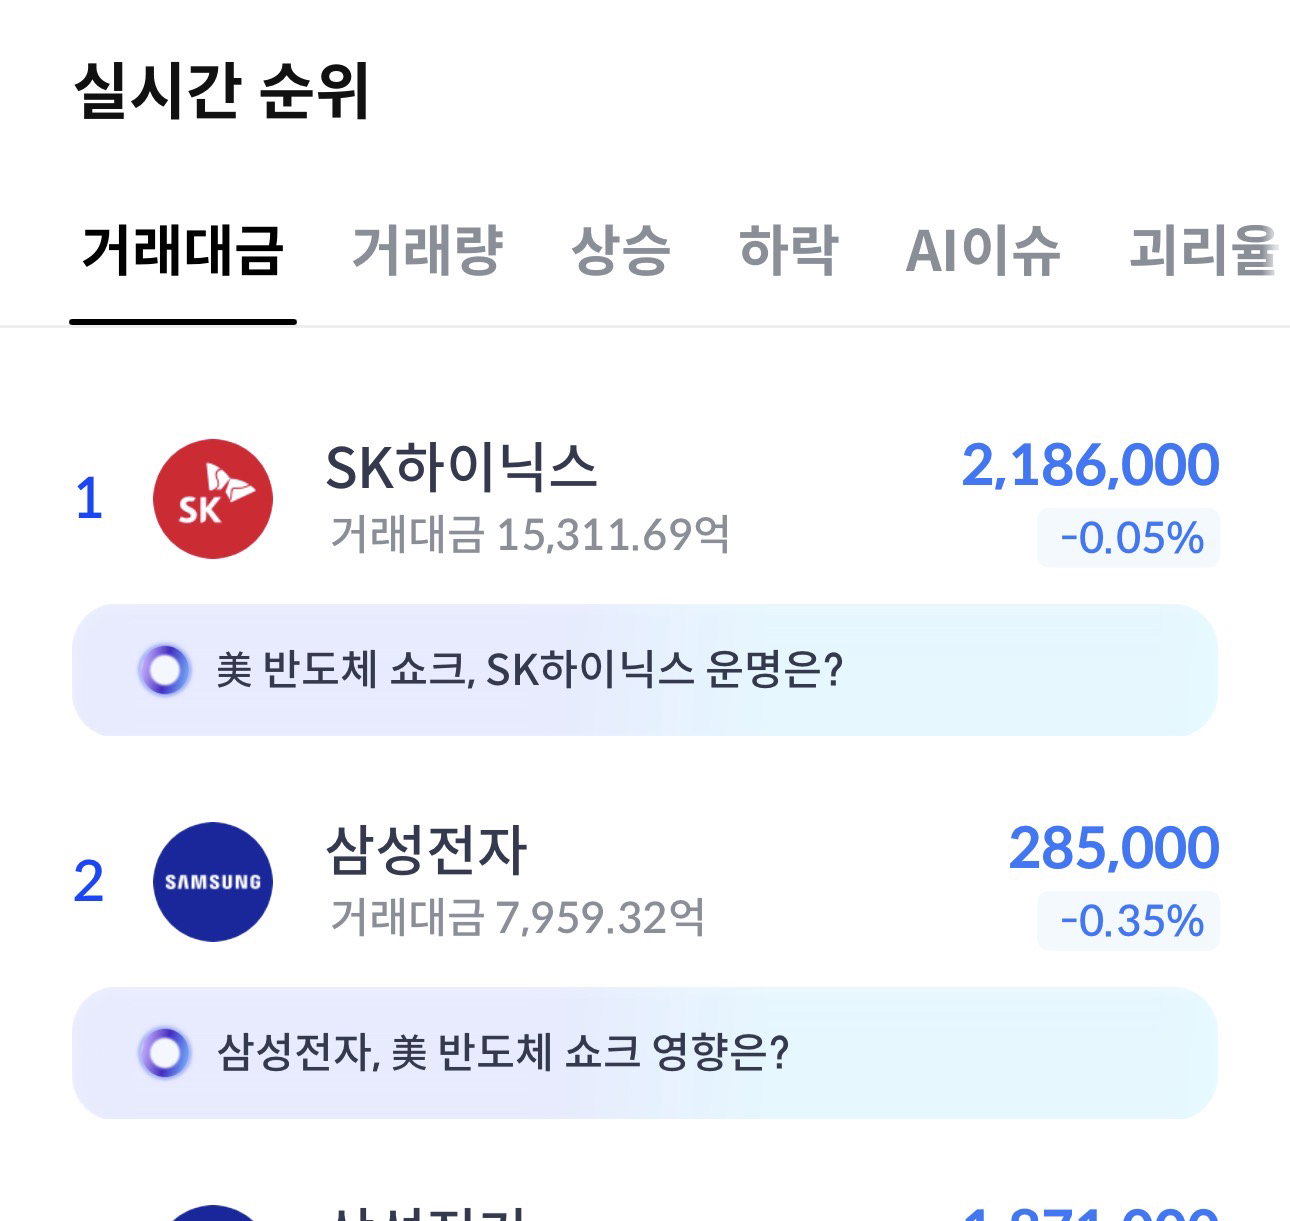This screenshot has width=1290, height=1221.
Task: Open the 괴리율 tab
Action: [1204, 250]
